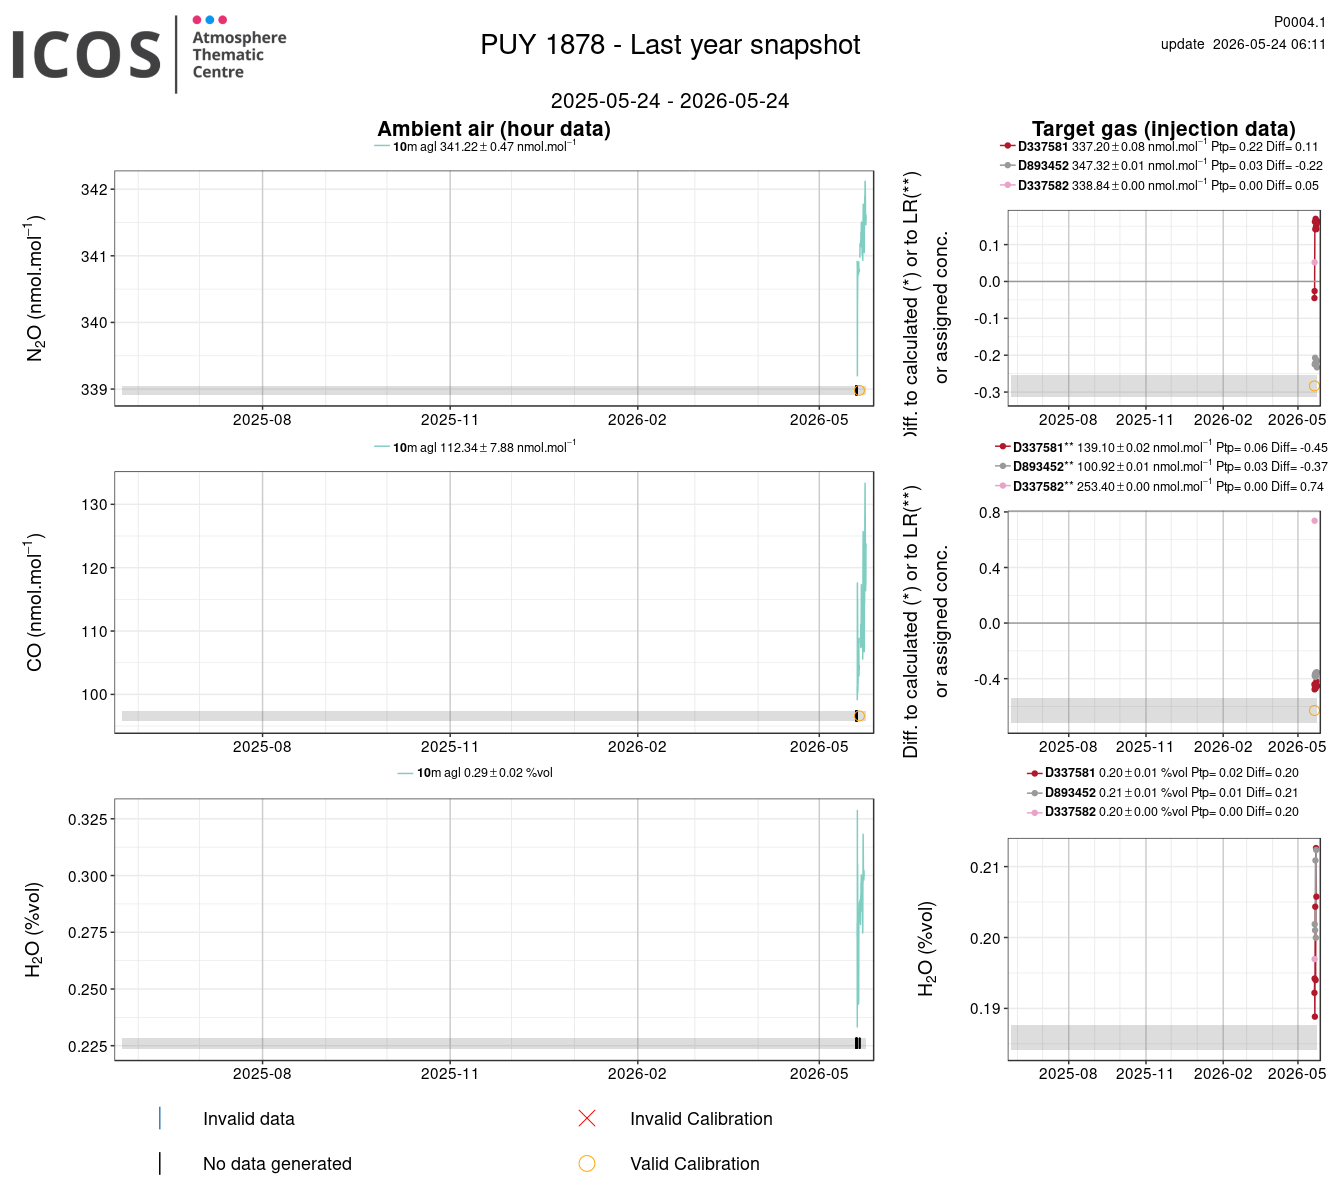1340x1200 pixels.
Task: Click the 2025-11 tick on H2O ambient axis
Action: (450, 1073)
